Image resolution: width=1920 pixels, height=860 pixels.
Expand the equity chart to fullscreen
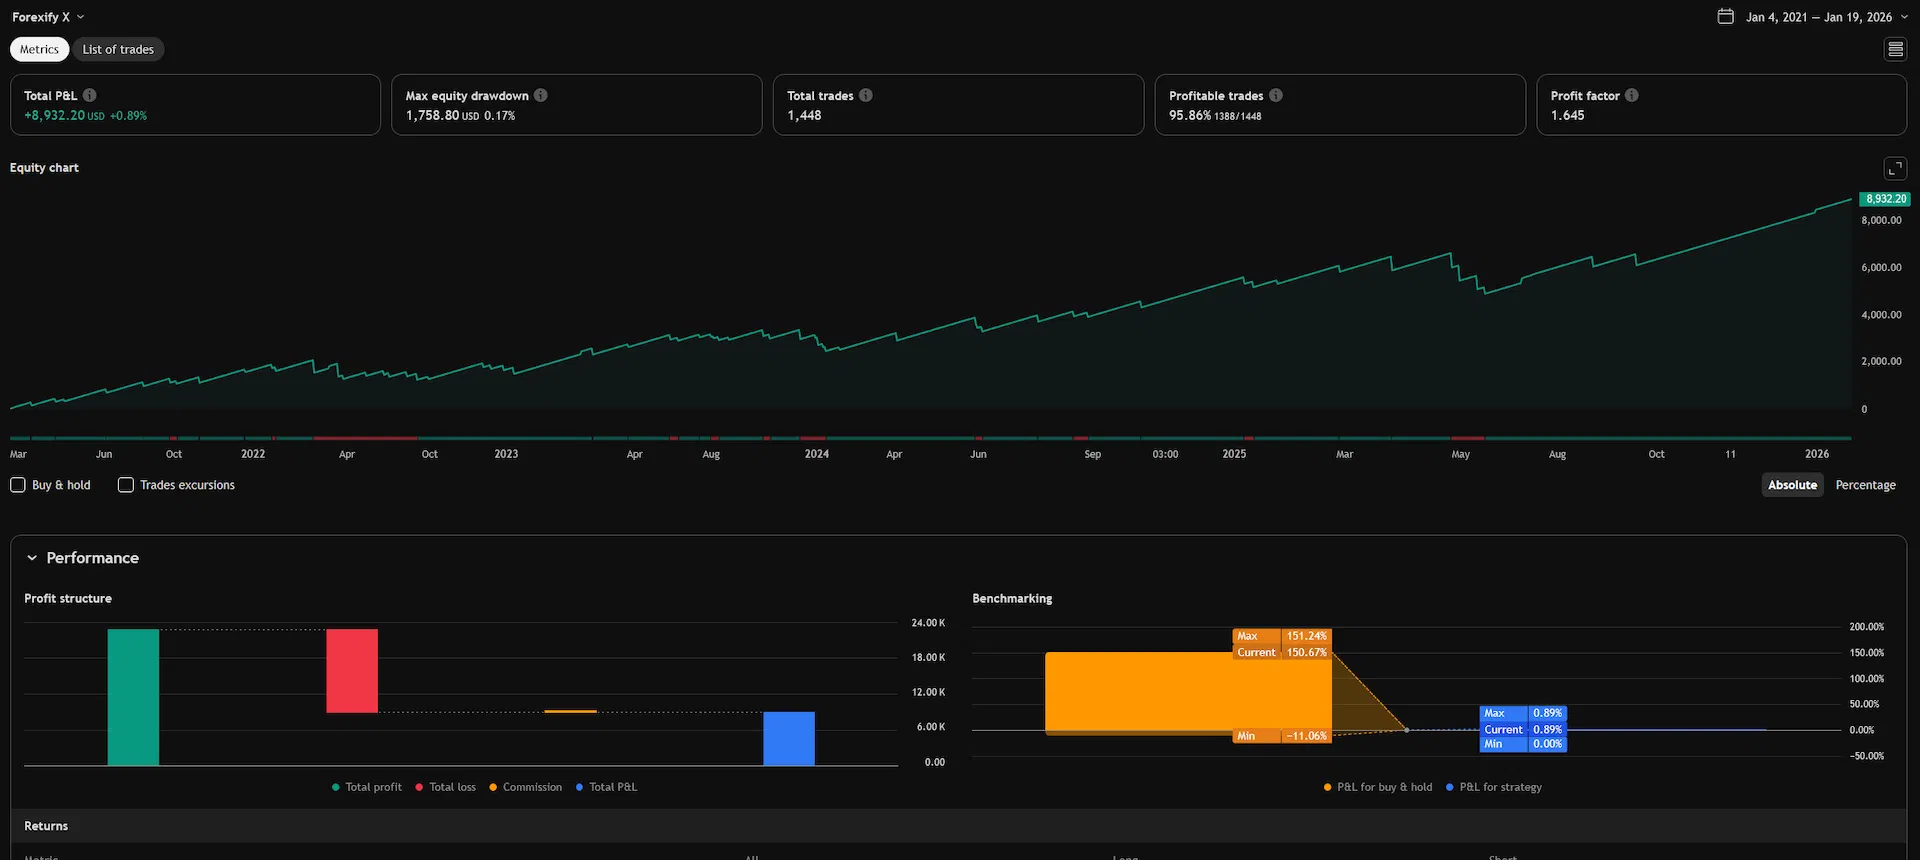pyautogui.click(x=1895, y=168)
